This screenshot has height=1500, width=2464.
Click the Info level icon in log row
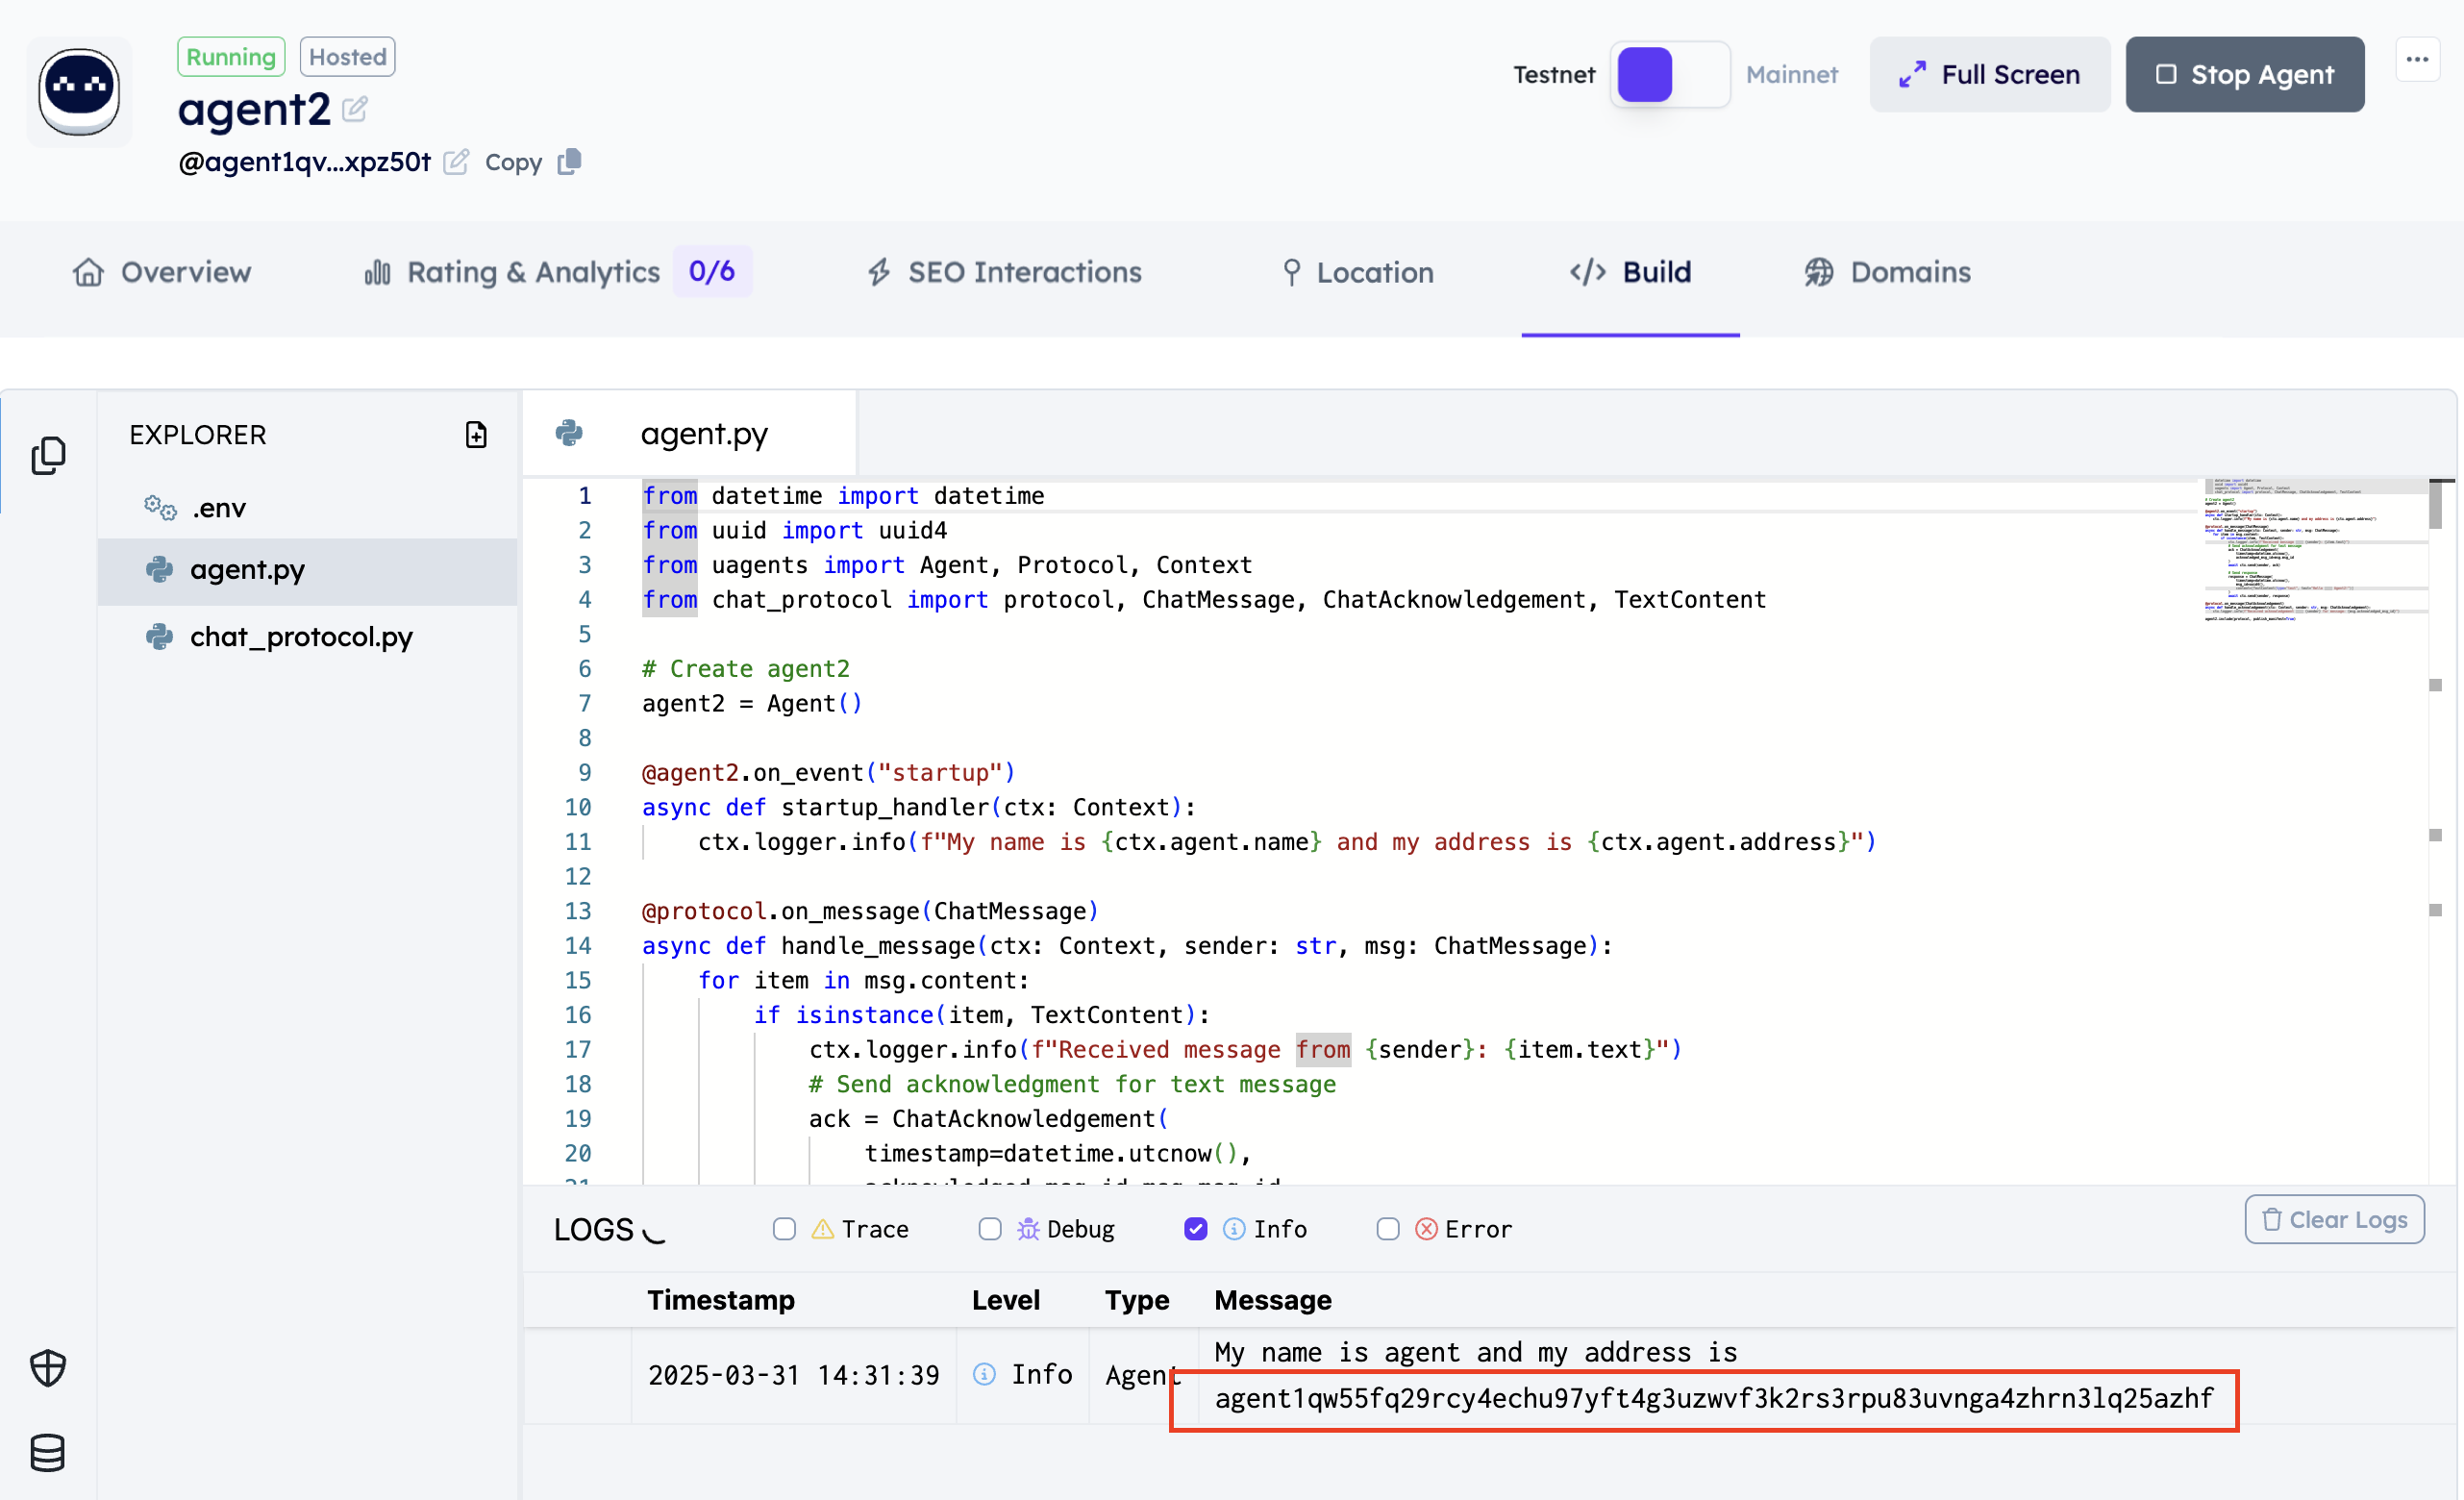[x=984, y=1375]
